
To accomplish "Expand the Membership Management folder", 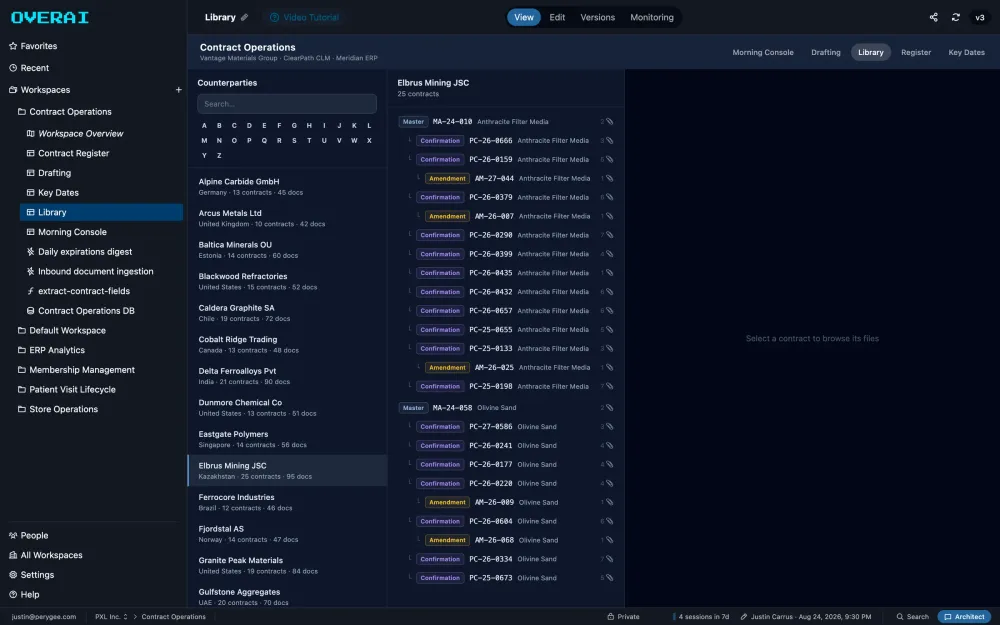I will 76,370.
